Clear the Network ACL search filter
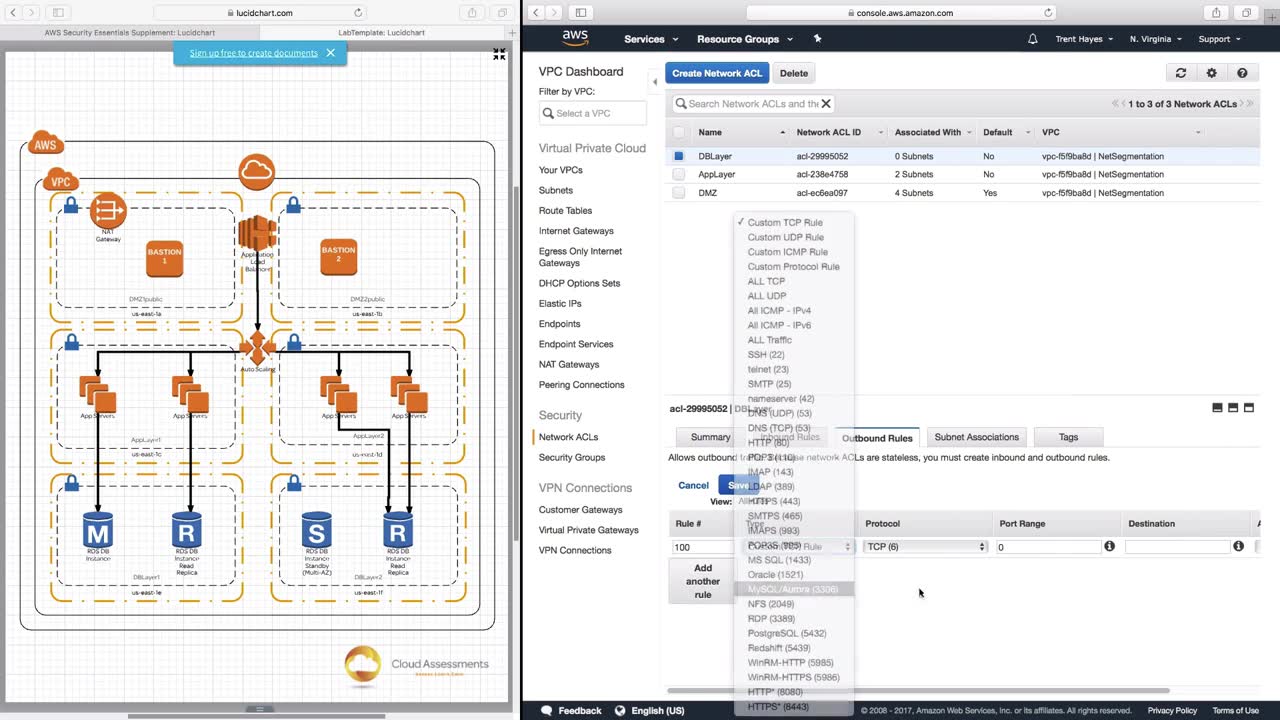Image resolution: width=1280 pixels, height=720 pixels. tap(826, 103)
